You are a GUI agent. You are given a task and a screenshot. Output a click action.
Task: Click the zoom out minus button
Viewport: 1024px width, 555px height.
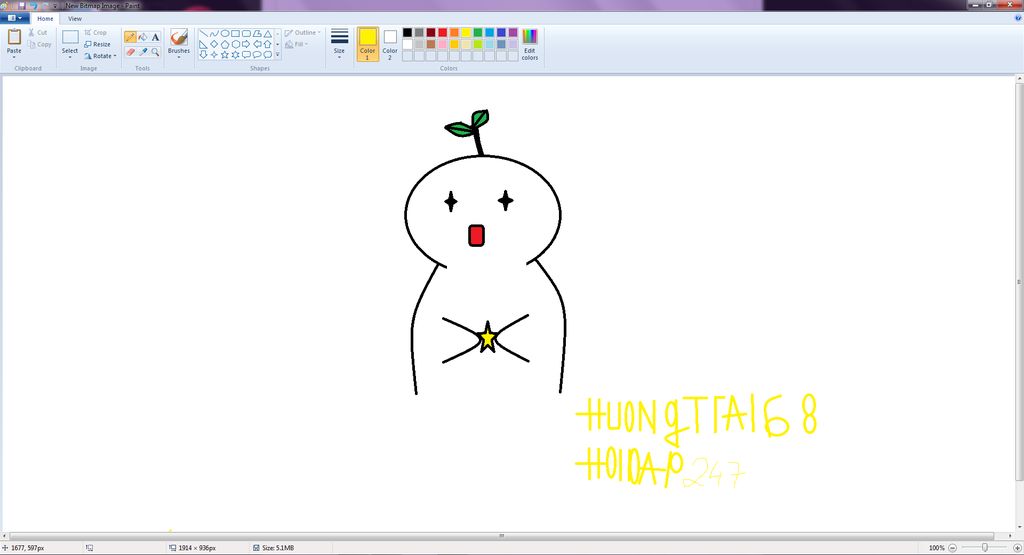click(x=952, y=548)
